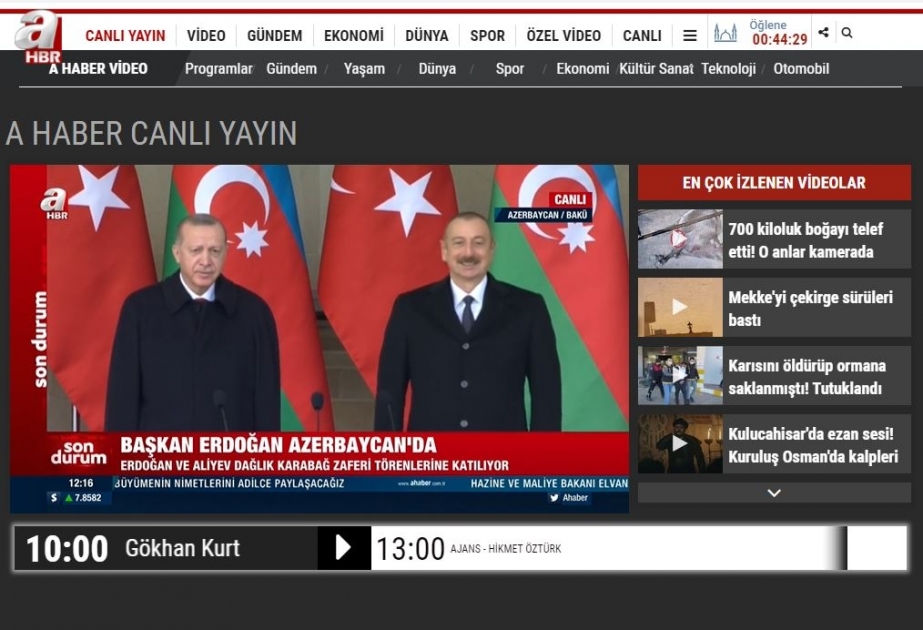Open search with magnifier icon

coord(847,32)
